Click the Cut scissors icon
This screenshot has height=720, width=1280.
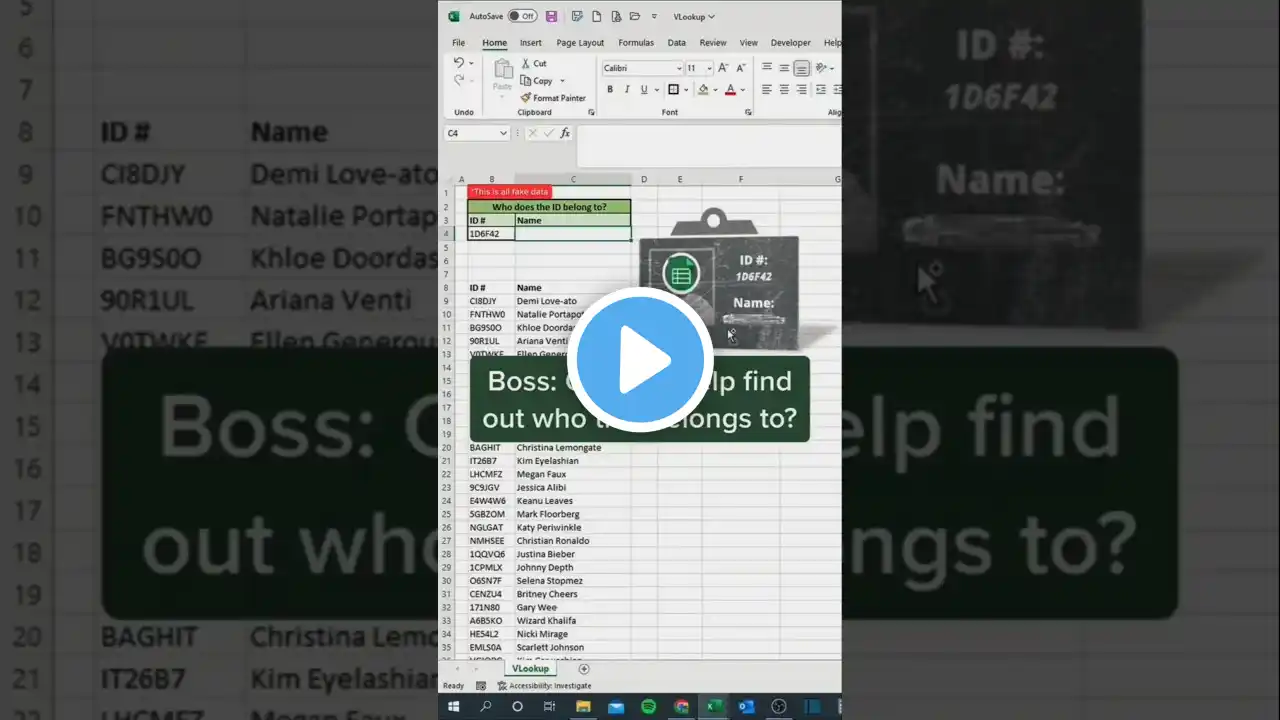click(526, 63)
